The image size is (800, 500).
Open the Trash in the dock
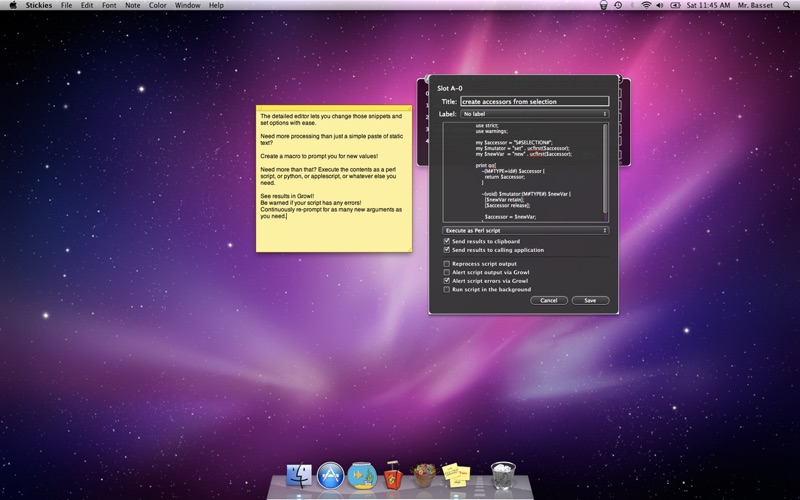point(502,473)
